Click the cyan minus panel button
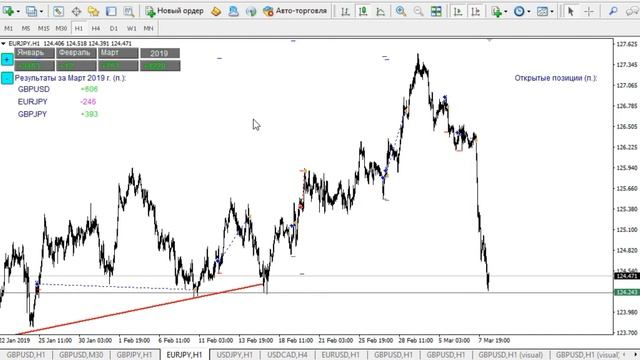 [7, 78]
